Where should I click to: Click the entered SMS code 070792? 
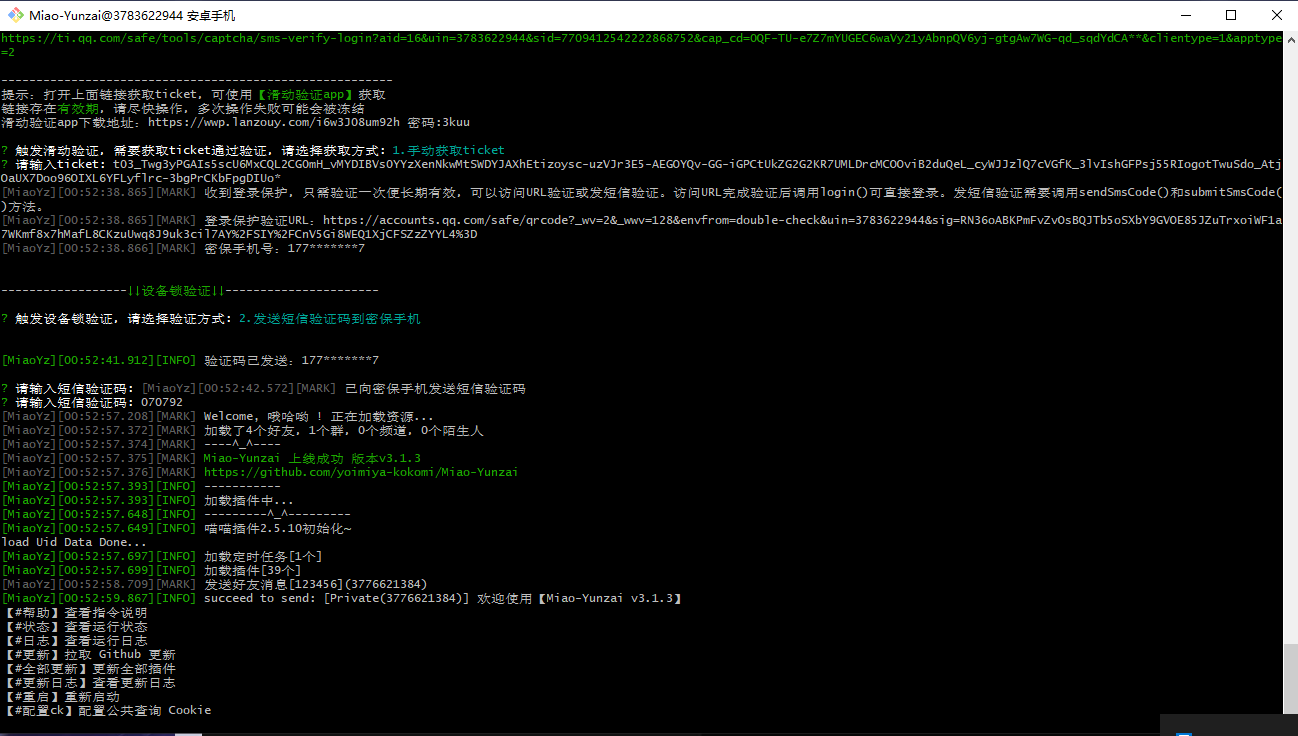162,402
